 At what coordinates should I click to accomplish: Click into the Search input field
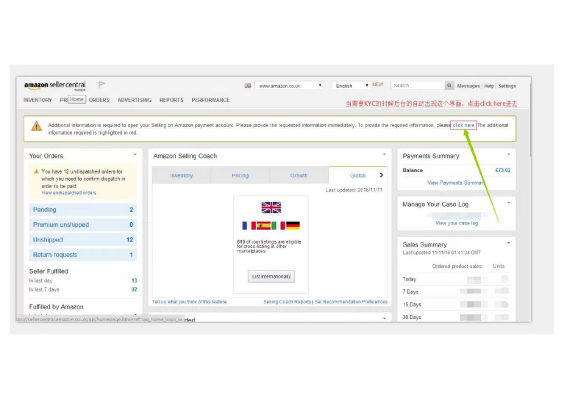click(418, 86)
